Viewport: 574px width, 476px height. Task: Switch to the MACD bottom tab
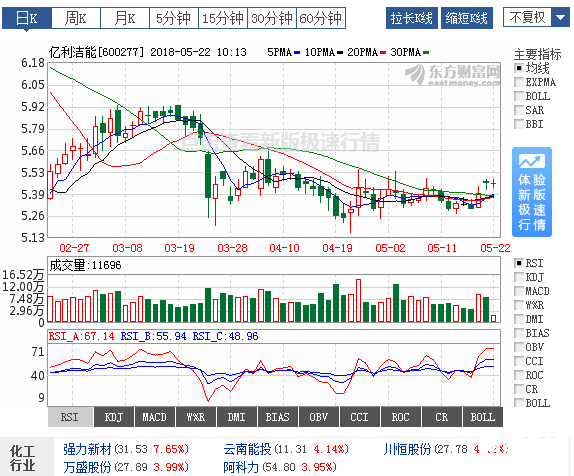pos(155,417)
